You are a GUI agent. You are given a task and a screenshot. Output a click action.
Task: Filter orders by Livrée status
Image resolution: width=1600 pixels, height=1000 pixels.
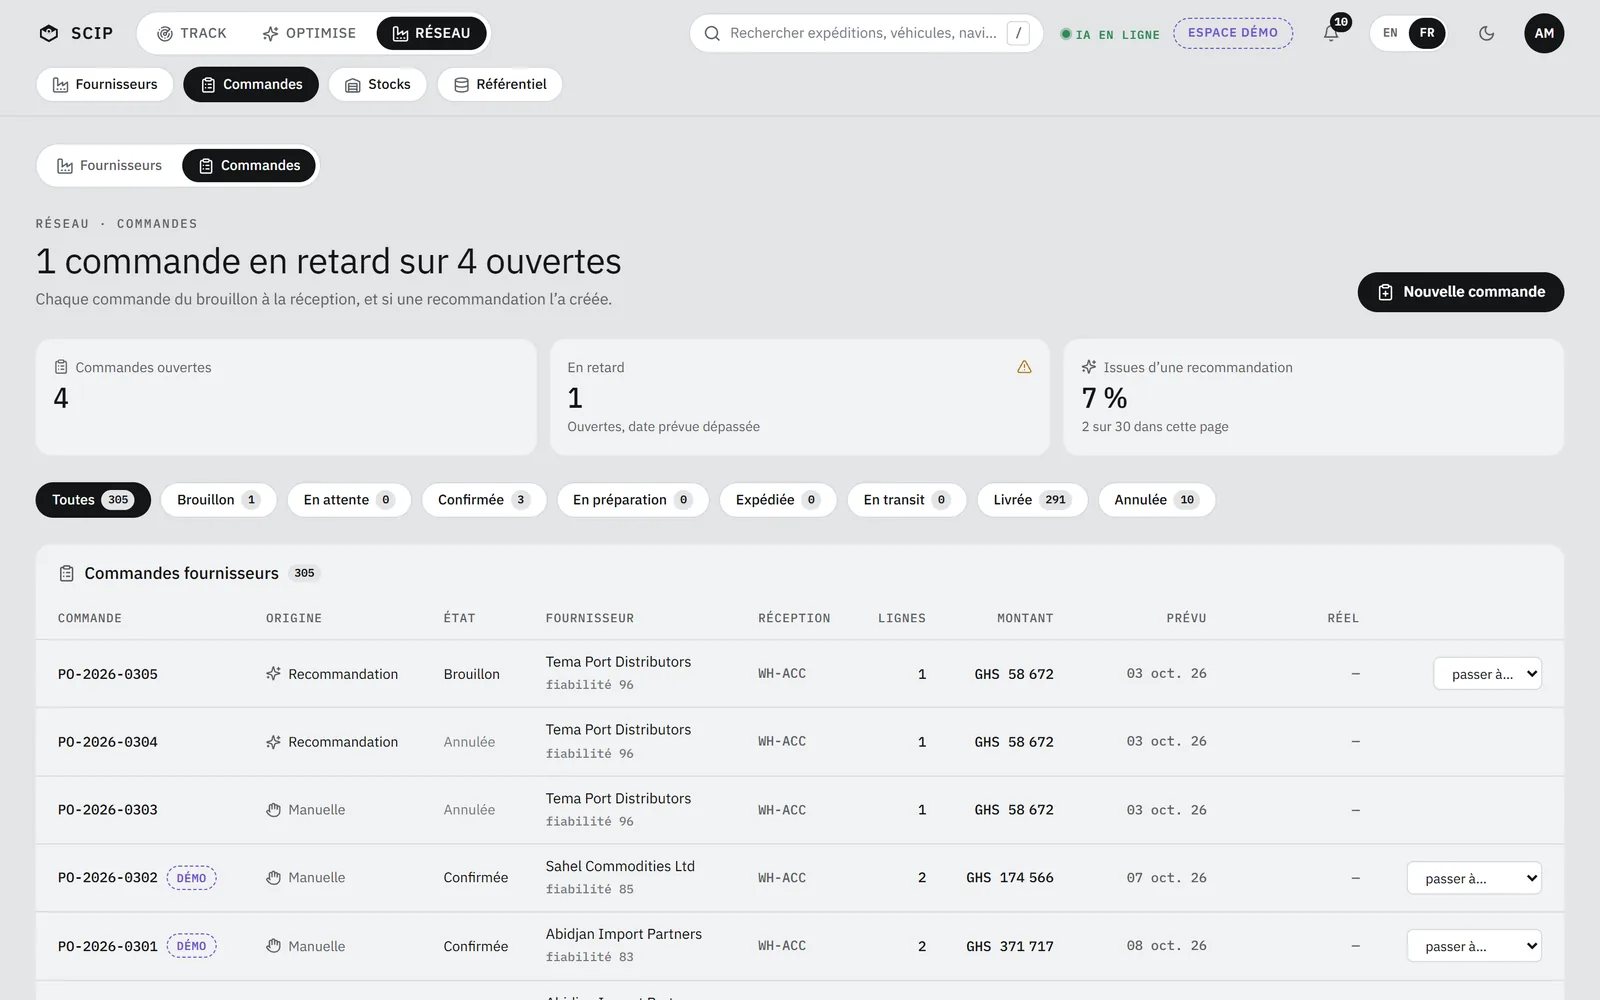pos(1032,500)
